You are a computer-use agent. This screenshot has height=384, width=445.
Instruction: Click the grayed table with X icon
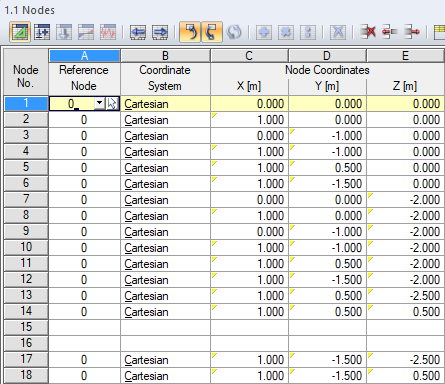coord(338,32)
